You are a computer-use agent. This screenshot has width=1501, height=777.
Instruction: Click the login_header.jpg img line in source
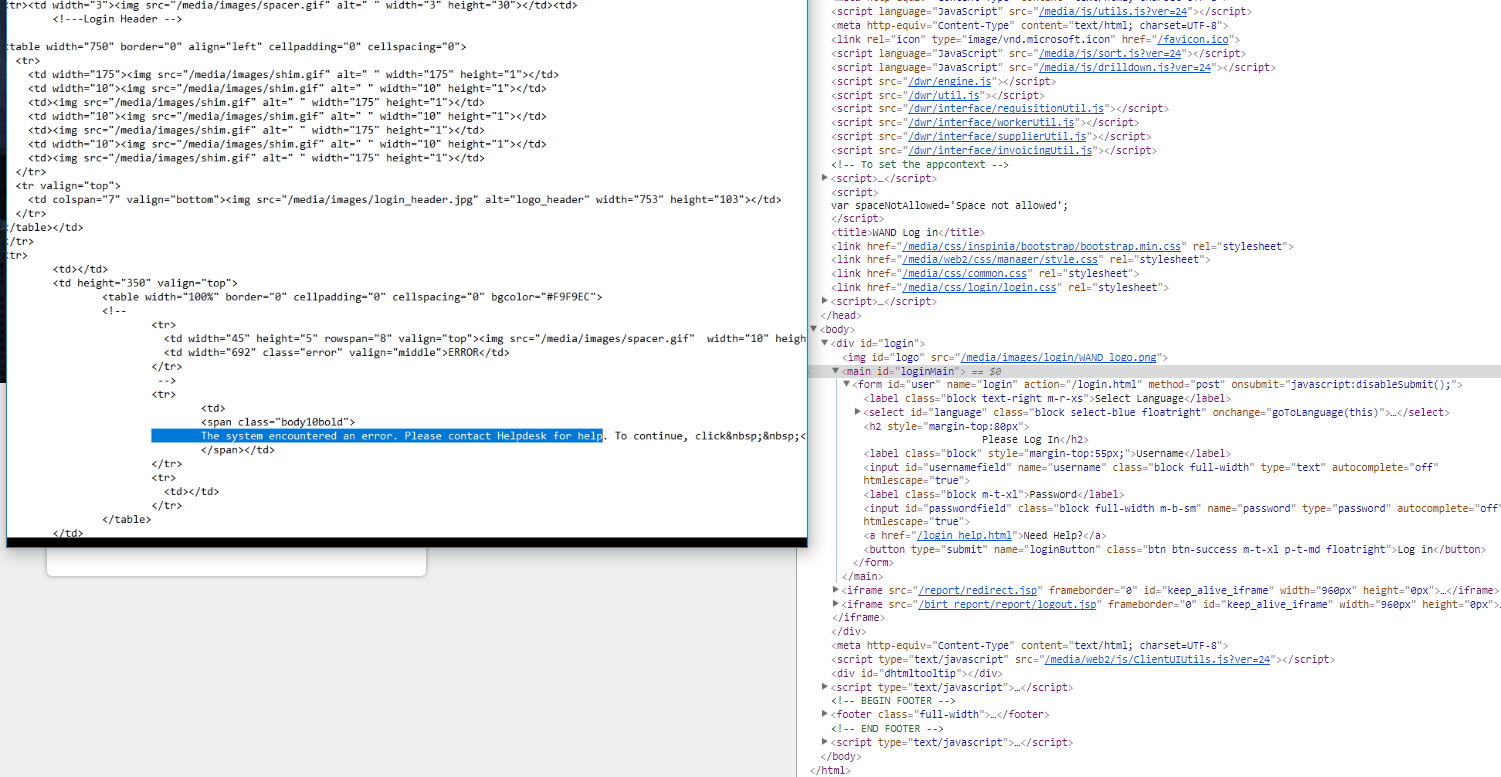[x=404, y=199]
